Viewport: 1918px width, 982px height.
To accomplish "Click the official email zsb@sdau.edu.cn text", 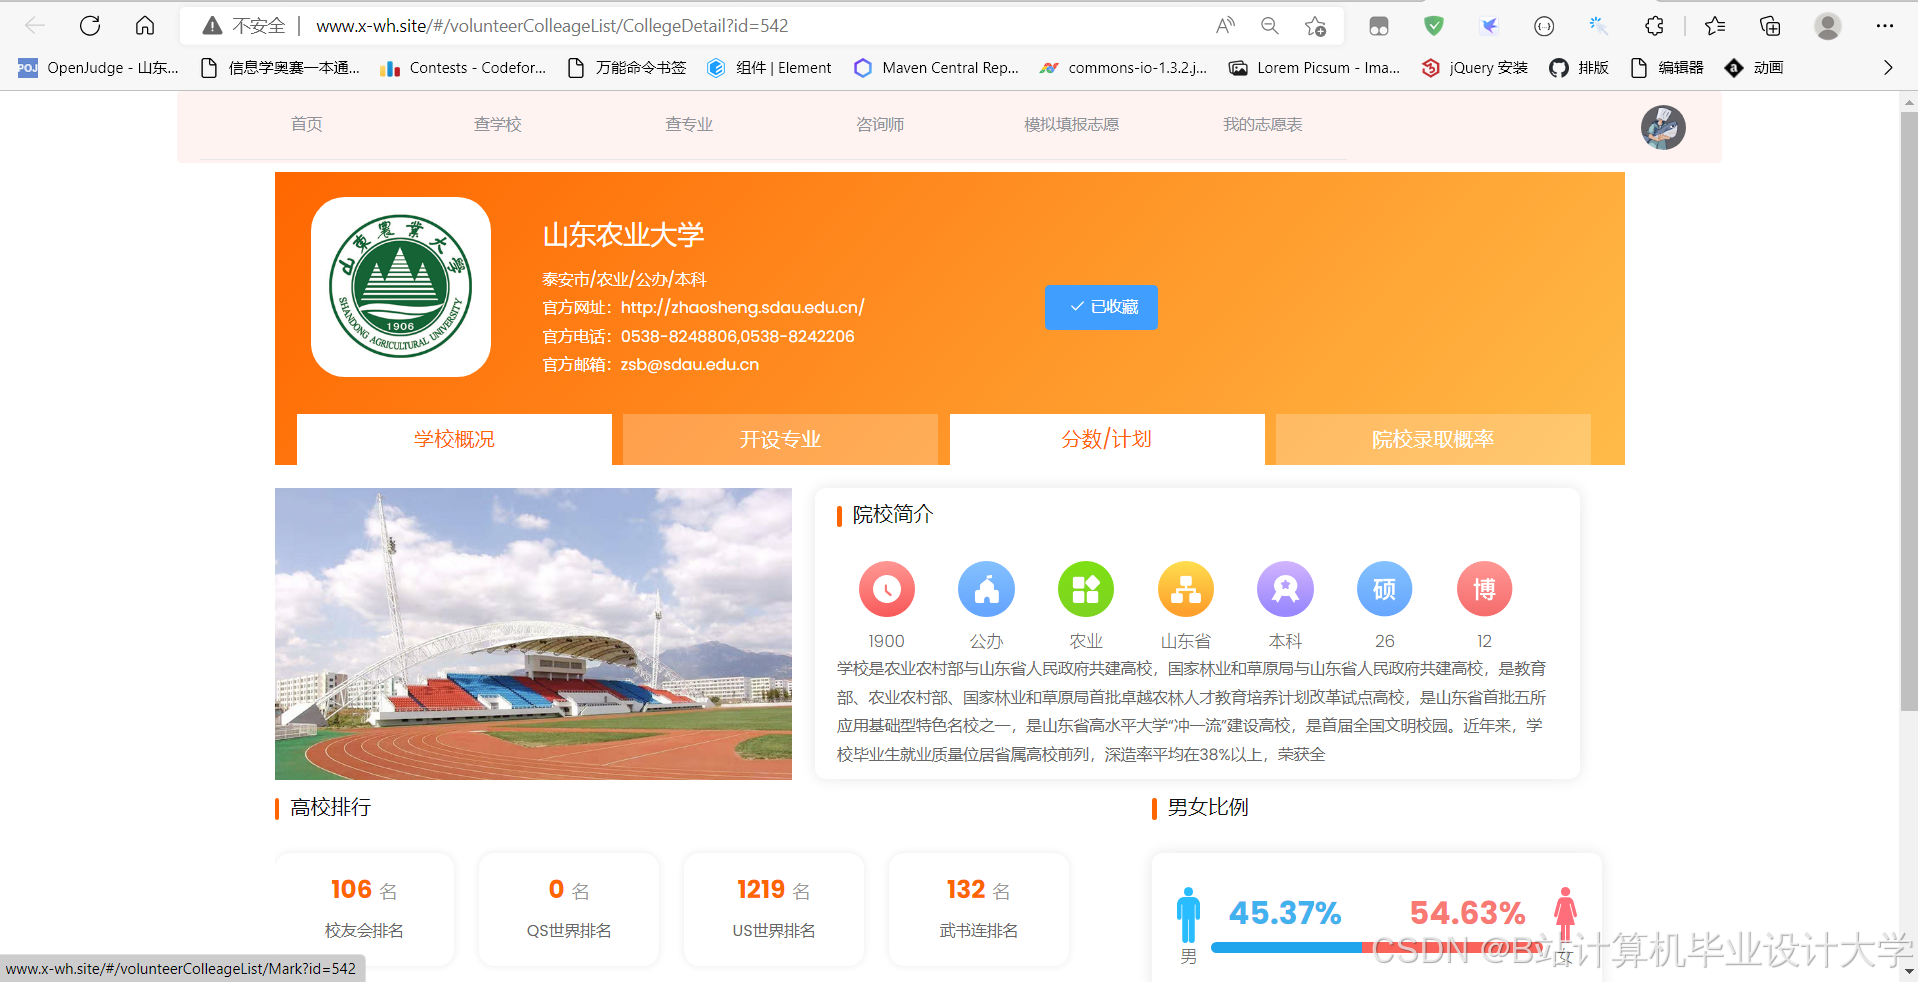I will coord(689,364).
